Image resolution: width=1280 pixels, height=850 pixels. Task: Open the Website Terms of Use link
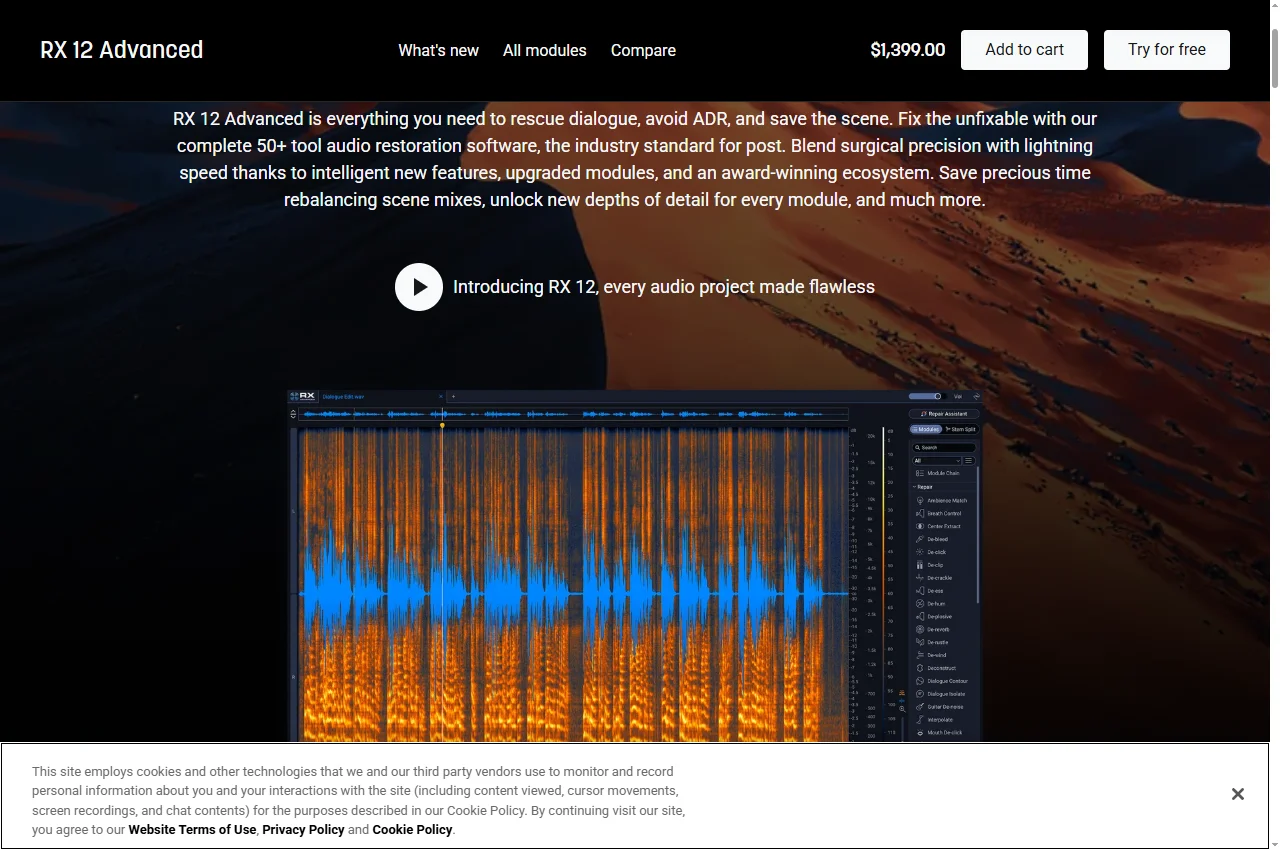click(x=192, y=830)
